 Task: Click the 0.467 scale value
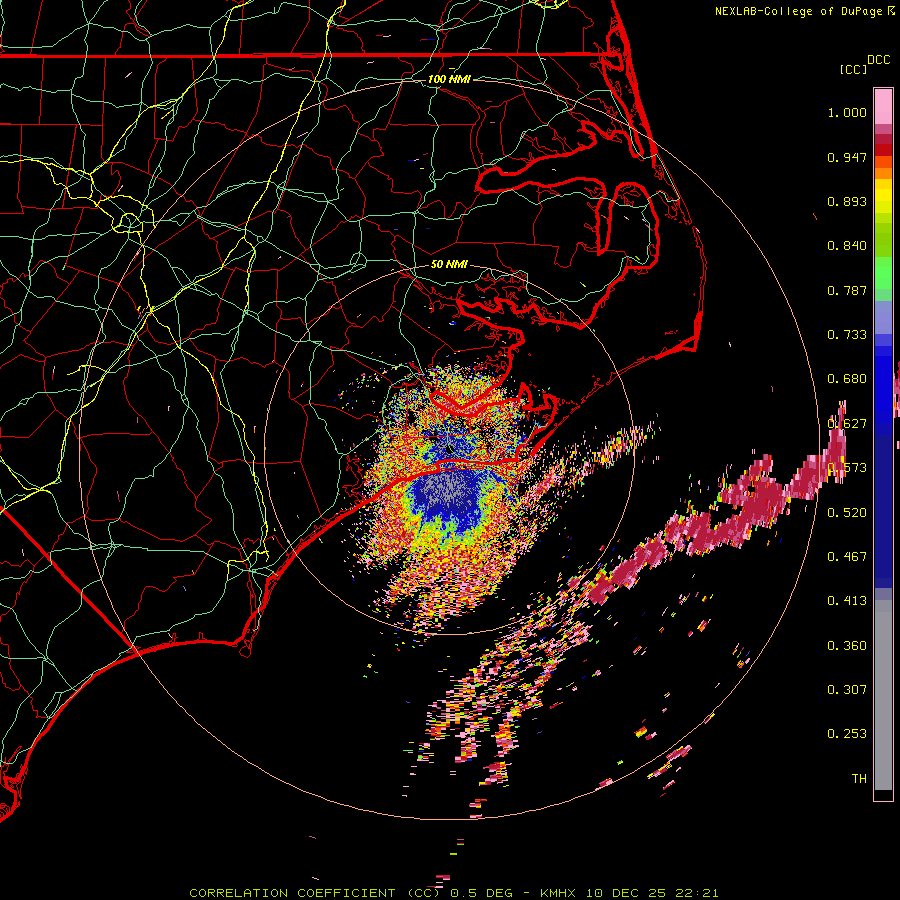click(x=847, y=556)
